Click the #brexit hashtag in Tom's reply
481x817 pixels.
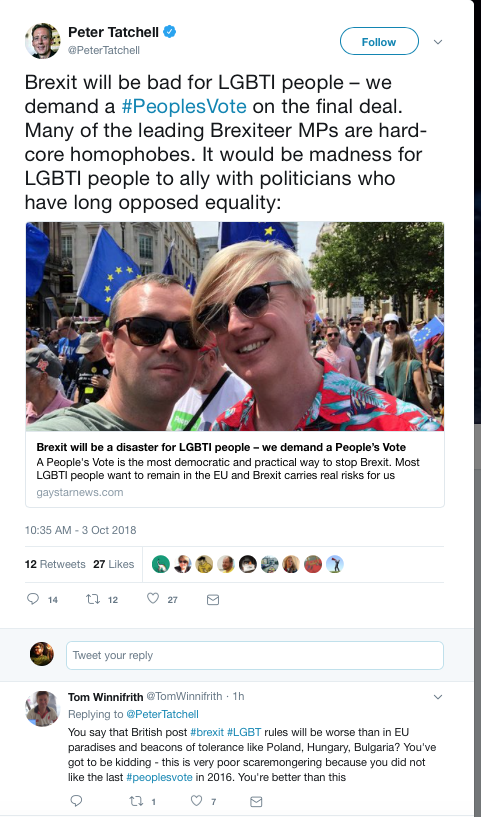click(207, 732)
